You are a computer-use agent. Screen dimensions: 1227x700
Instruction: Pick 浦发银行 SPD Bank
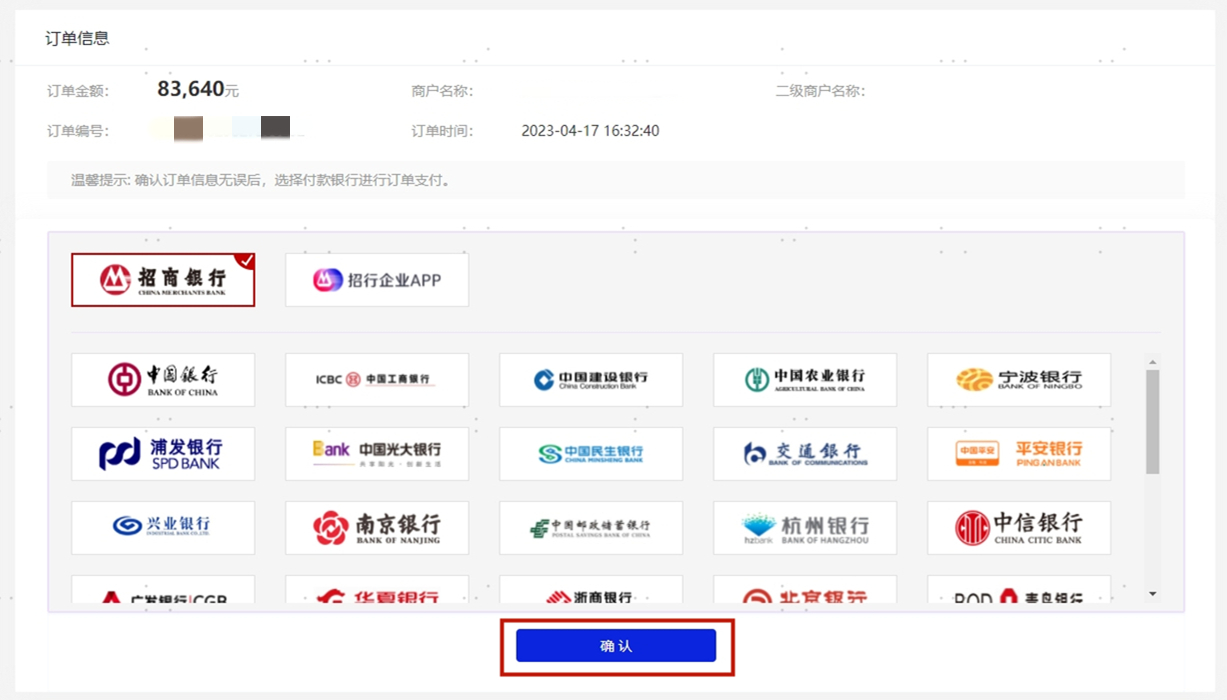tap(163, 454)
